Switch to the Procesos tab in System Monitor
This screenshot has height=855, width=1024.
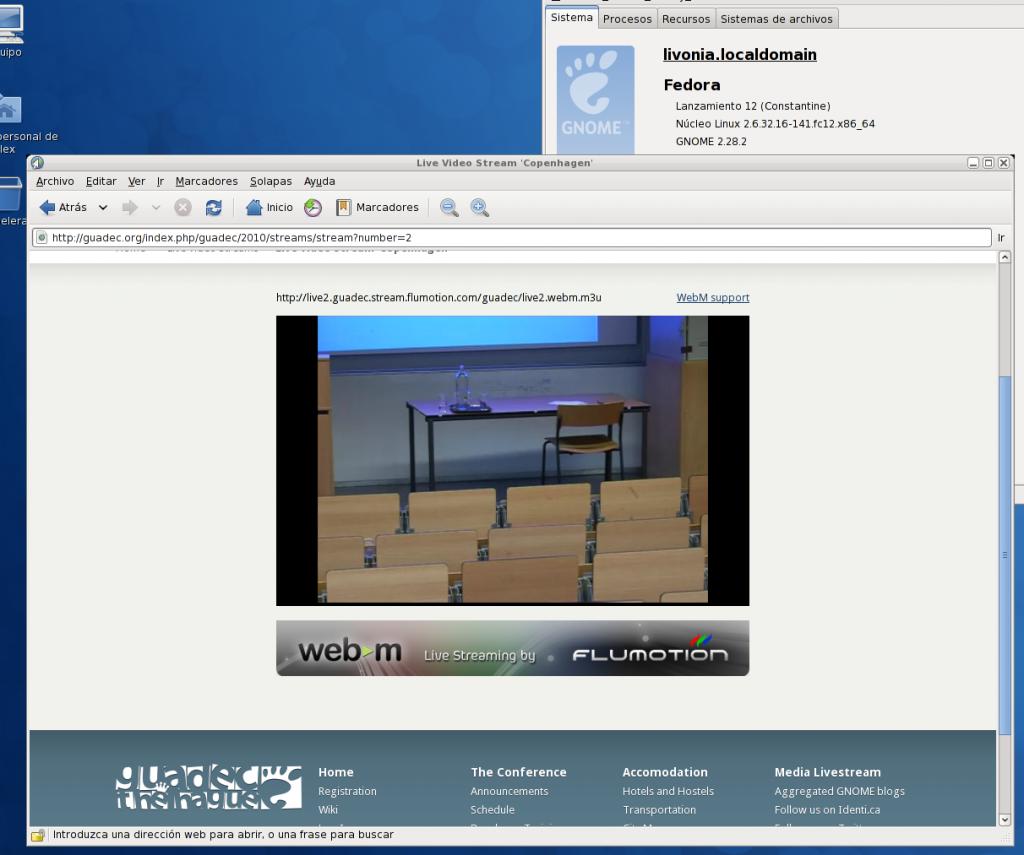[x=627, y=19]
